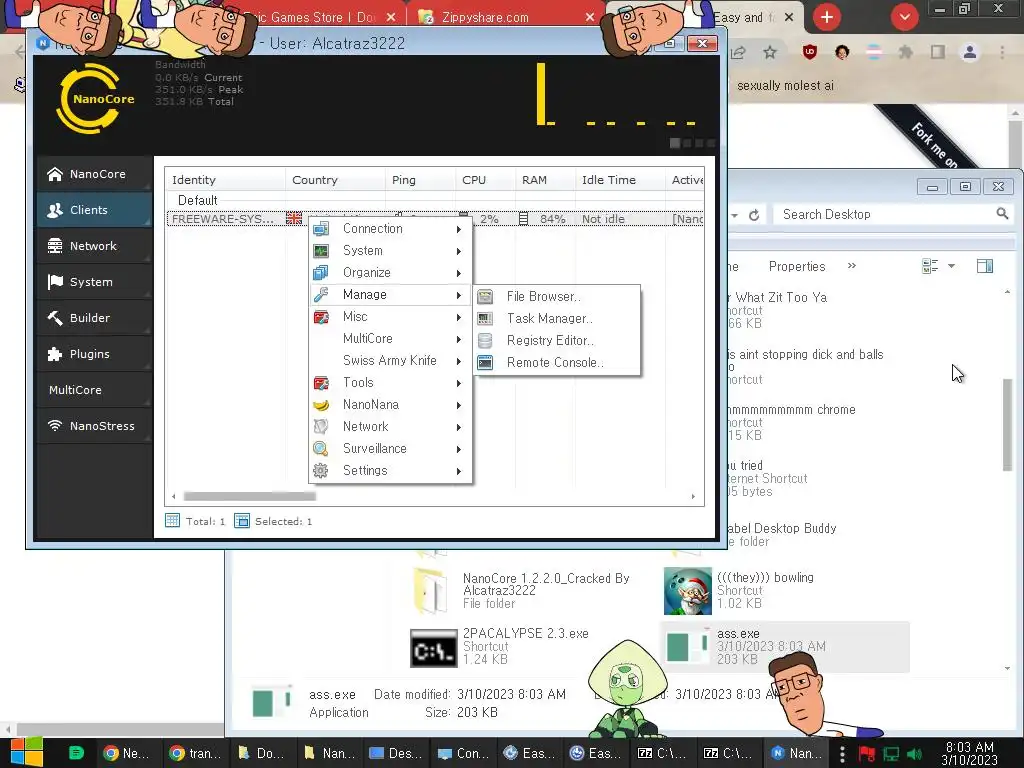Screen dimensions: 1024x768
Task: Select the Clients sidebar tab
Action: click(94, 210)
